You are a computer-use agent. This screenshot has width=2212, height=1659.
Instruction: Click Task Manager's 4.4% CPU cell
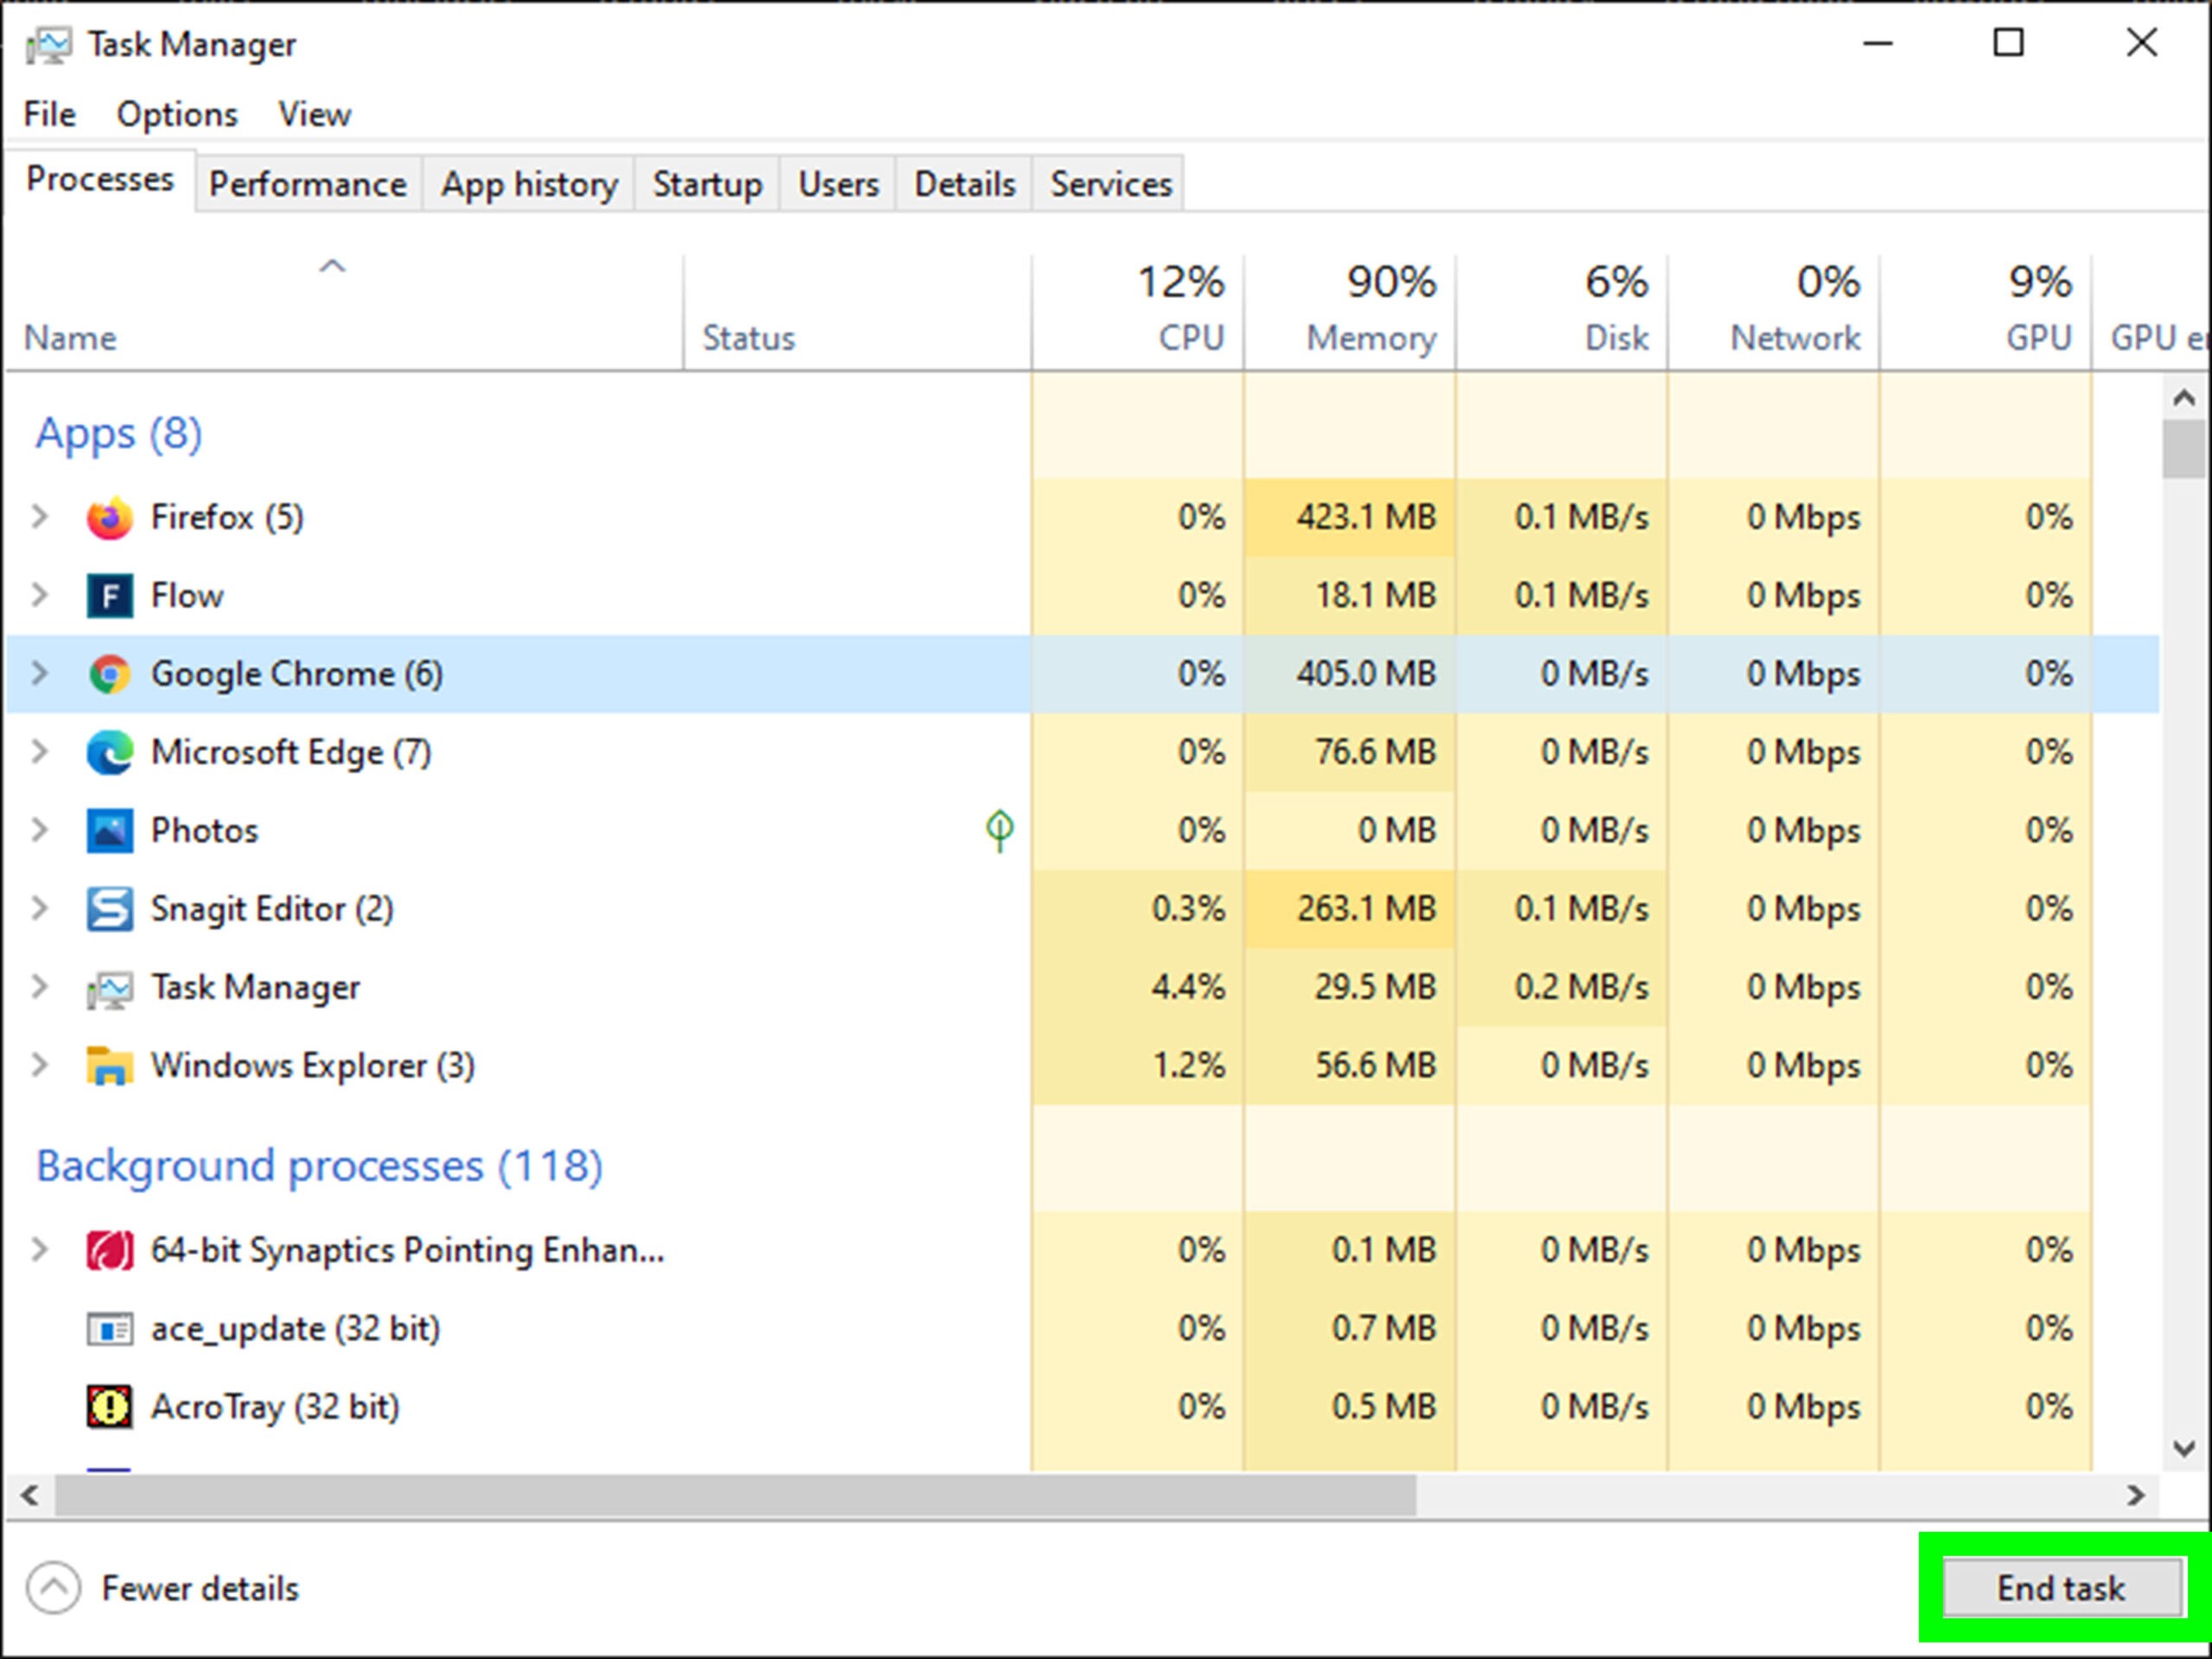pyautogui.click(x=1138, y=987)
